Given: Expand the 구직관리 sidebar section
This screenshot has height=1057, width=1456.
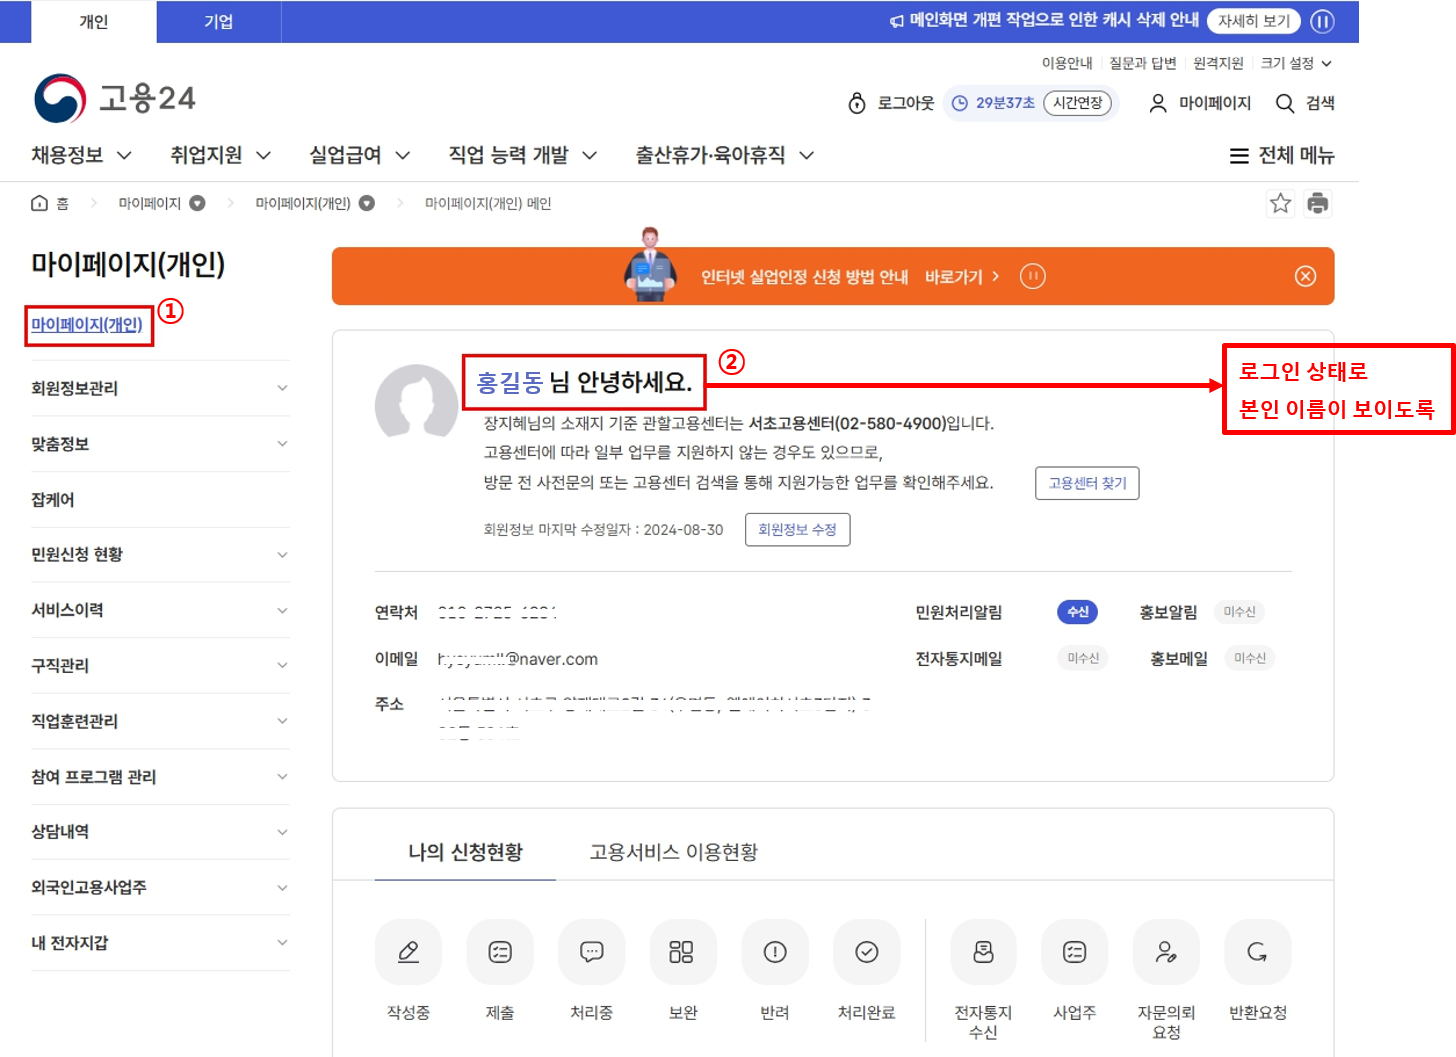Looking at the screenshot, I should (160, 665).
